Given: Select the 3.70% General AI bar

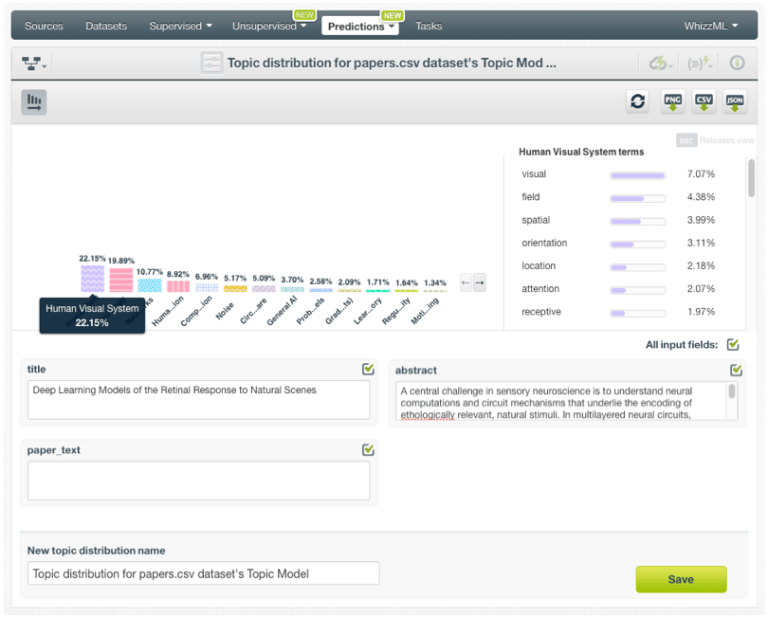Looking at the screenshot, I should pos(292,290).
